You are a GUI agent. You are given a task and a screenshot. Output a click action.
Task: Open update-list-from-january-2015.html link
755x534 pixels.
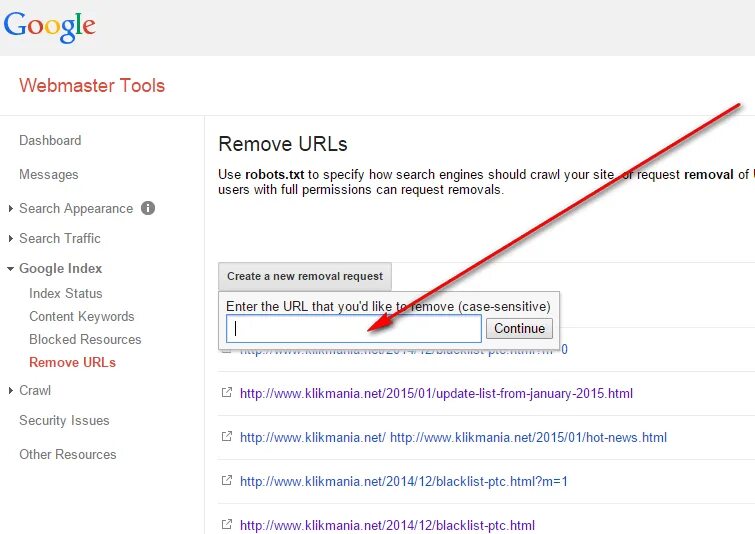click(x=436, y=393)
